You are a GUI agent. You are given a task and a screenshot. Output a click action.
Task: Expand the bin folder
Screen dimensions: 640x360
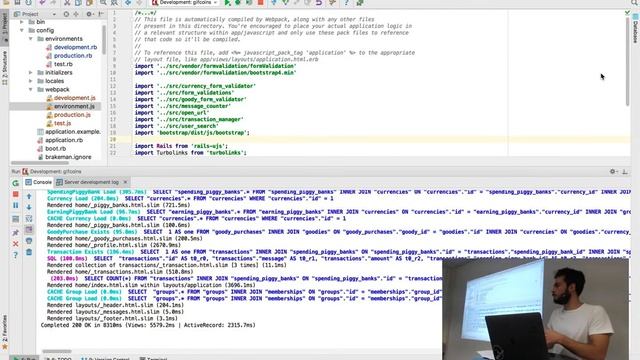22,22
